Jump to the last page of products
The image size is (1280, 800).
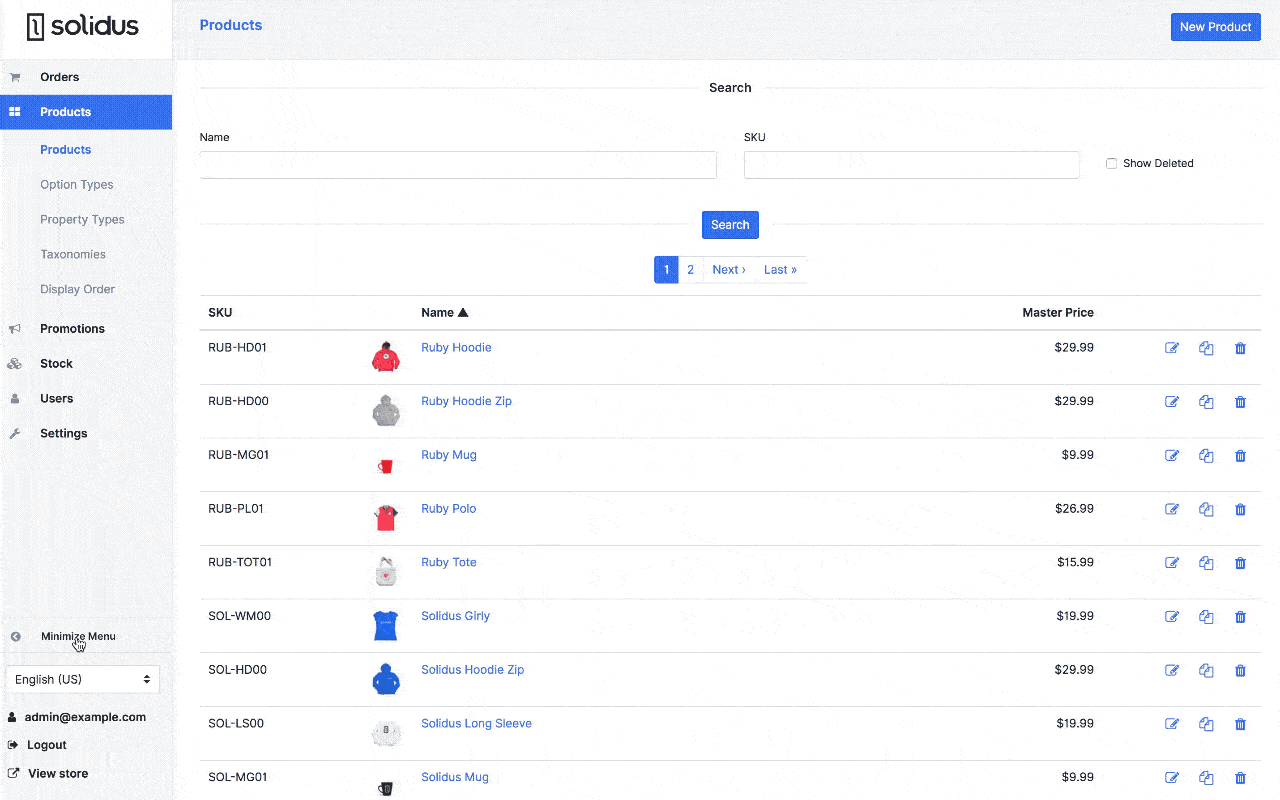click(779, 269)
